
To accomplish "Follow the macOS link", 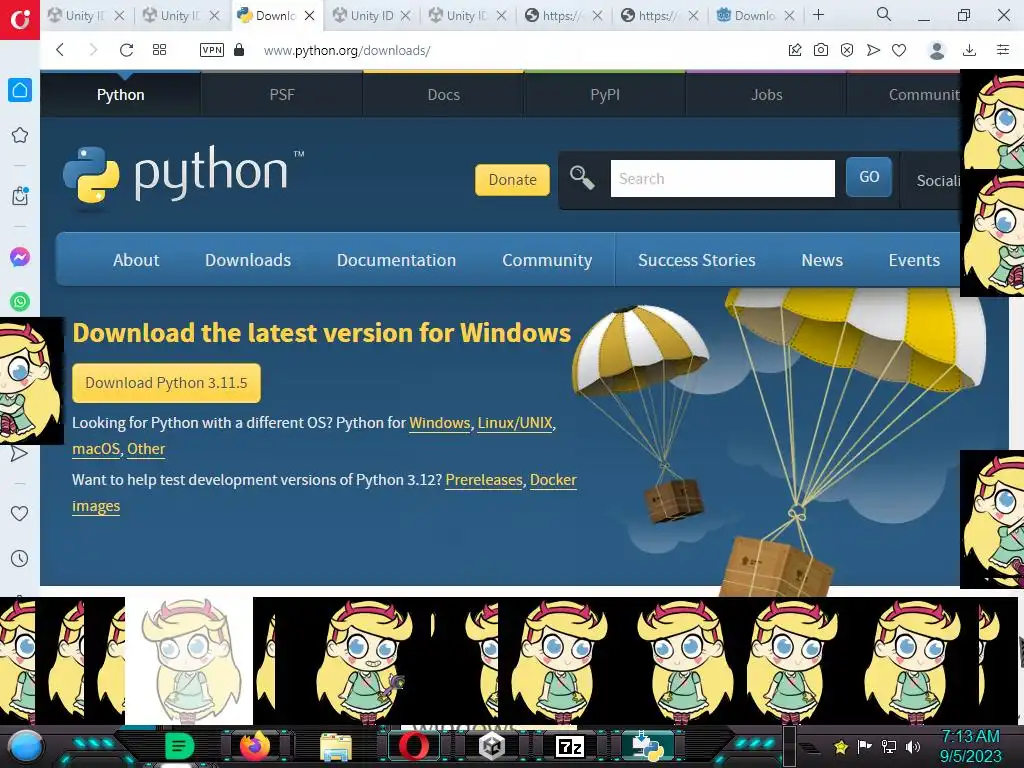I will point(96,449).
